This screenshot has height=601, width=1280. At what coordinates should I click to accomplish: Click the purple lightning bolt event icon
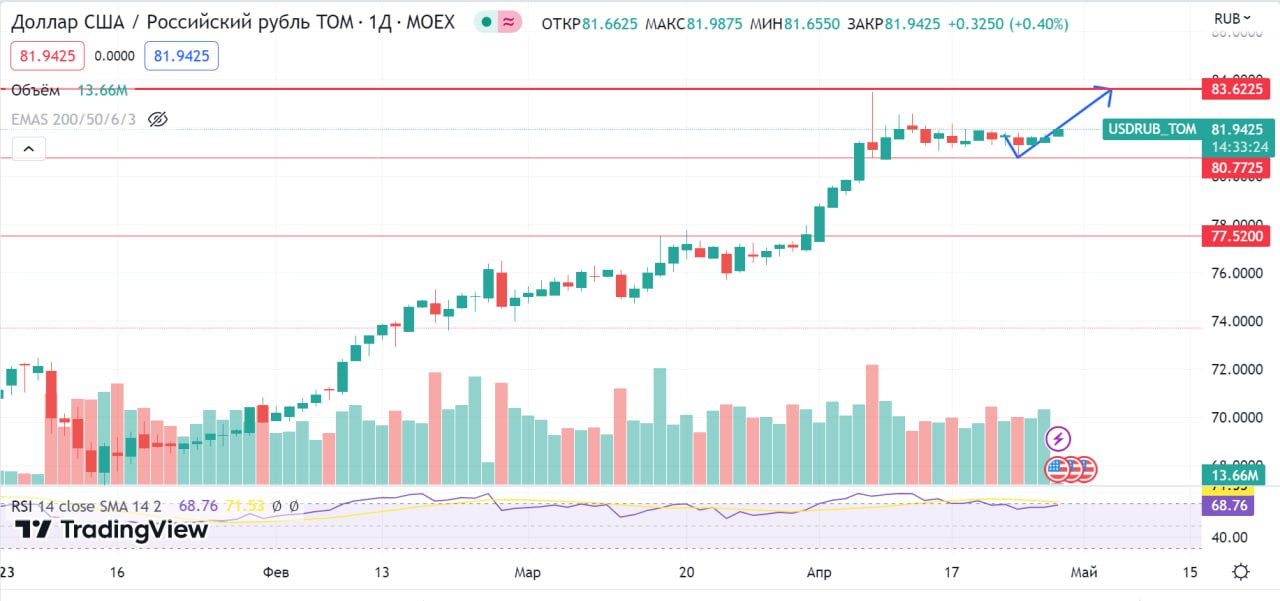click(1058, 438)
